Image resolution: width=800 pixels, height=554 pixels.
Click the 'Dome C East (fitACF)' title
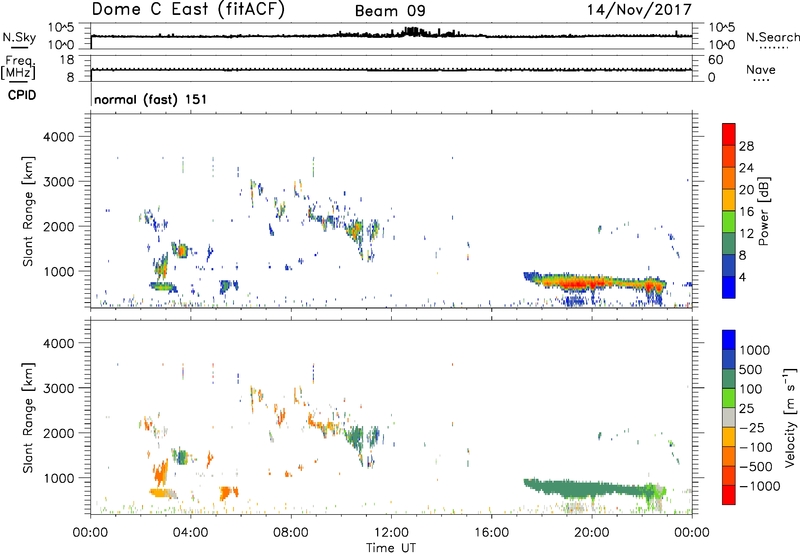(188, 9)
